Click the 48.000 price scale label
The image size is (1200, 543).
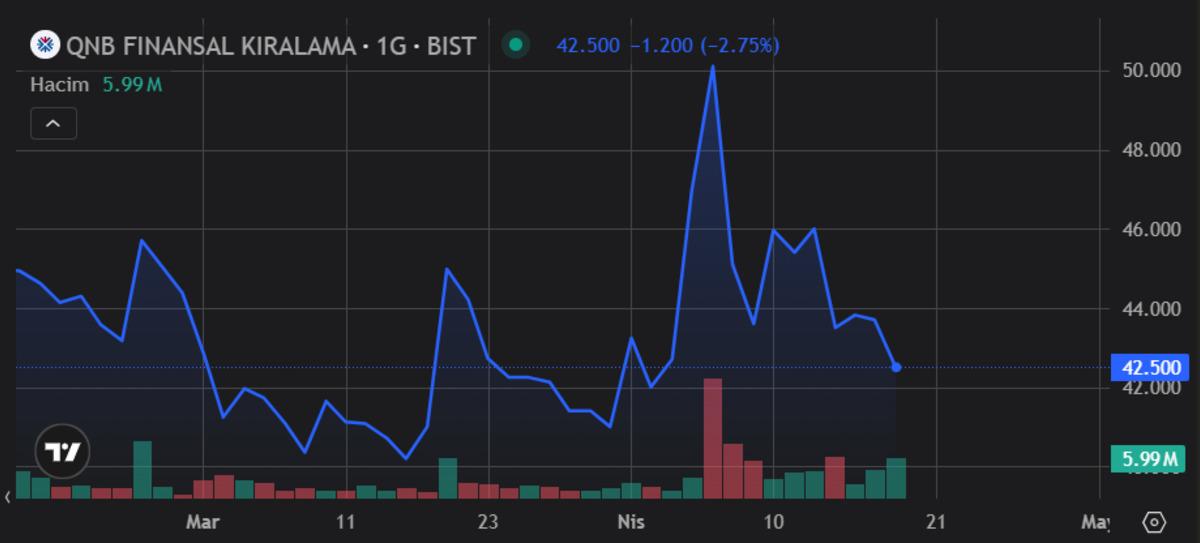tap(1151, 151)
